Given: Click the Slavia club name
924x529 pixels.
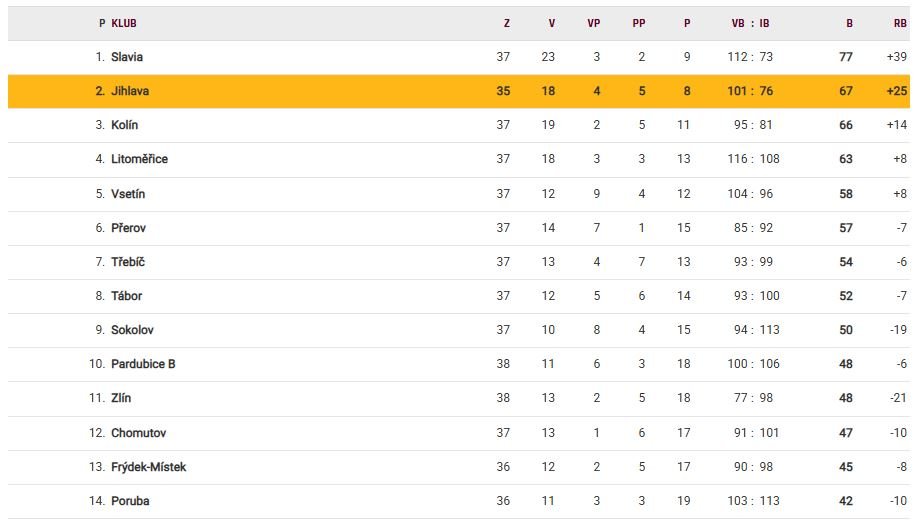Looking at the screenshot, I should click(x=127, y=57).
